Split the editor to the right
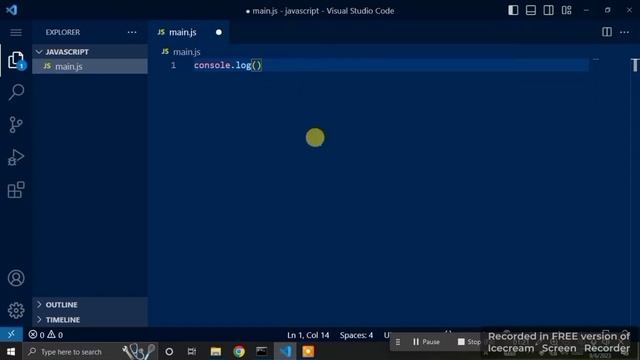640x360 pixels. [x=607, y=32]
